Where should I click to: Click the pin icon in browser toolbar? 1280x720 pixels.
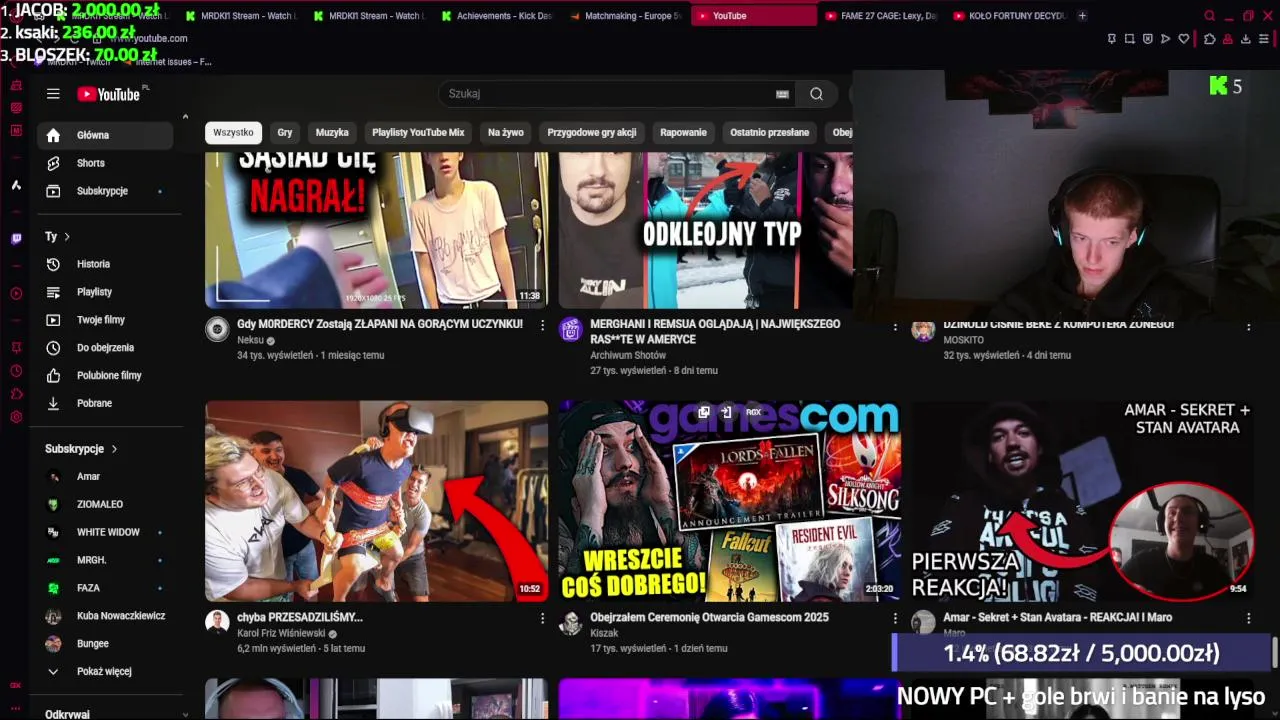coord(1112,39)
